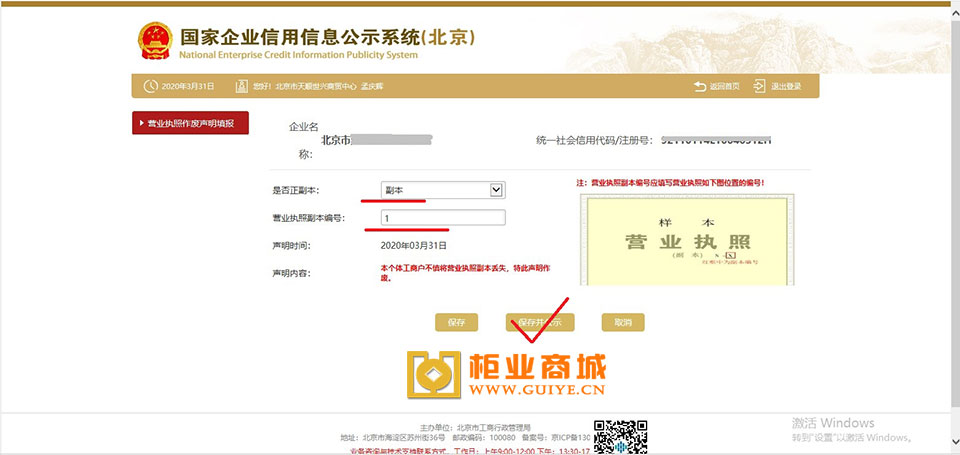Click the 国家企业信用信息公示系统 title

[x=327, y=37]
